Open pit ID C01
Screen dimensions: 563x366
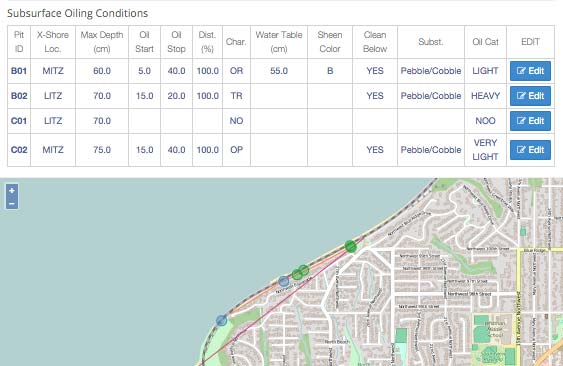pos(19,121)
